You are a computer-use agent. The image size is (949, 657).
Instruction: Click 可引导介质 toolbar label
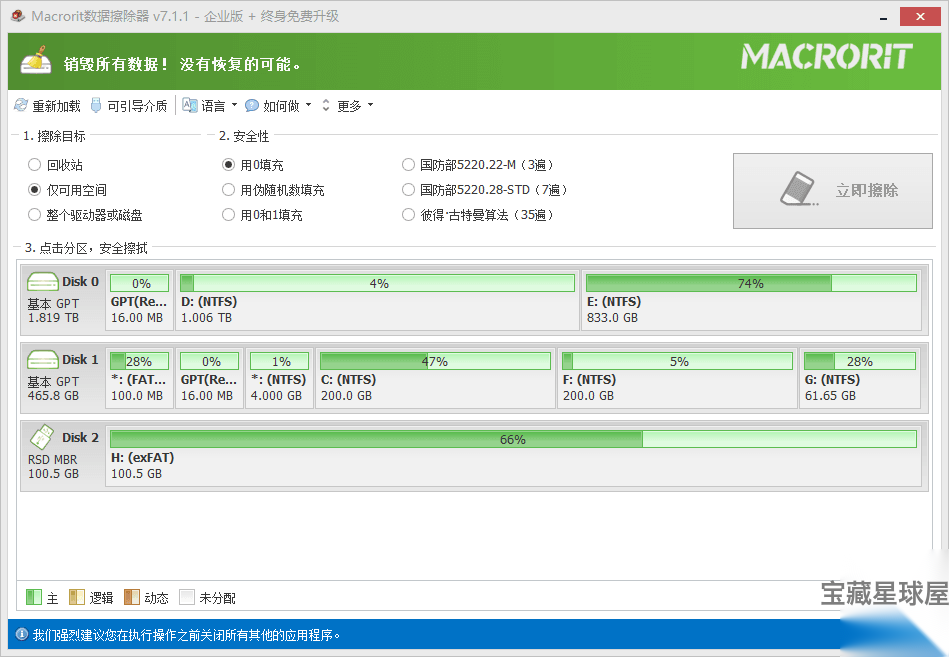point(137,106)
